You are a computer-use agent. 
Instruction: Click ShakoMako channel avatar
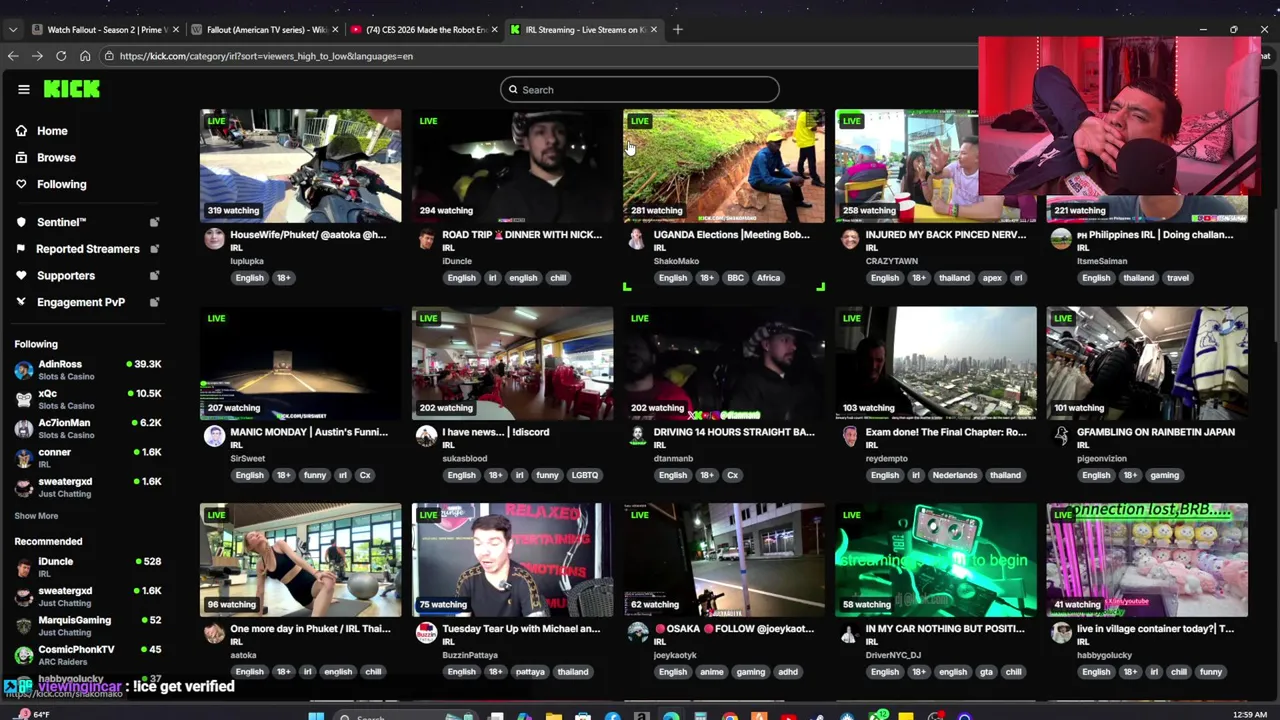click(637, 238)
